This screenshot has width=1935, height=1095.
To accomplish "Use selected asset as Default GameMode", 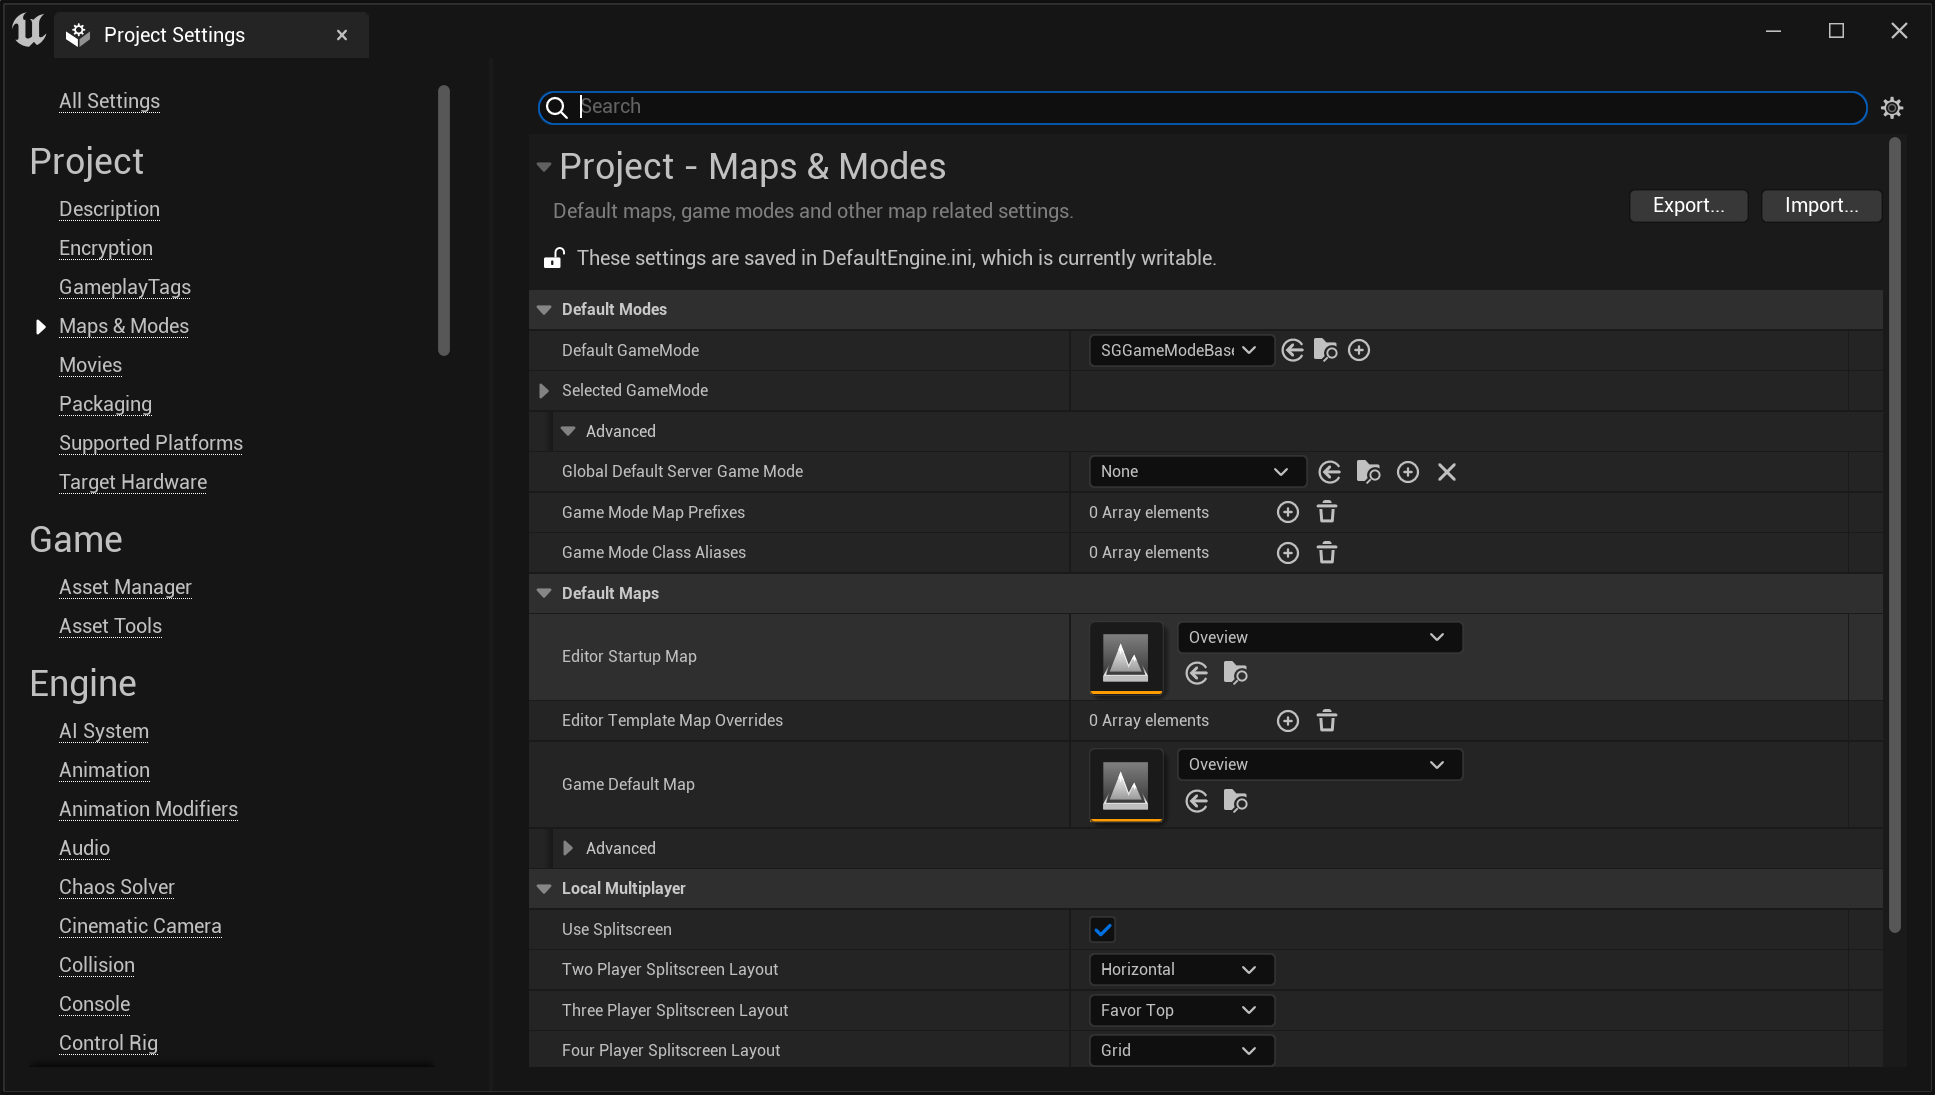I will point(1292,350).
